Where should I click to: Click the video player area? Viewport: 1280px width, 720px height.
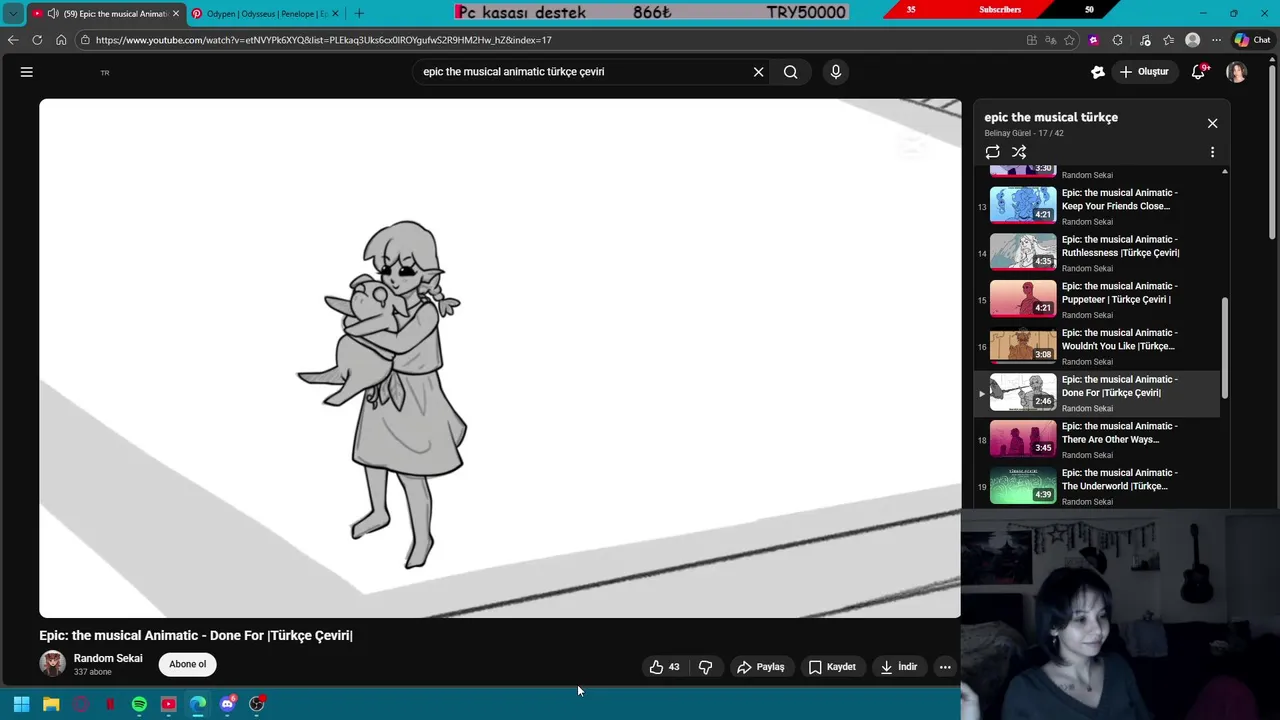pos(500,358)
